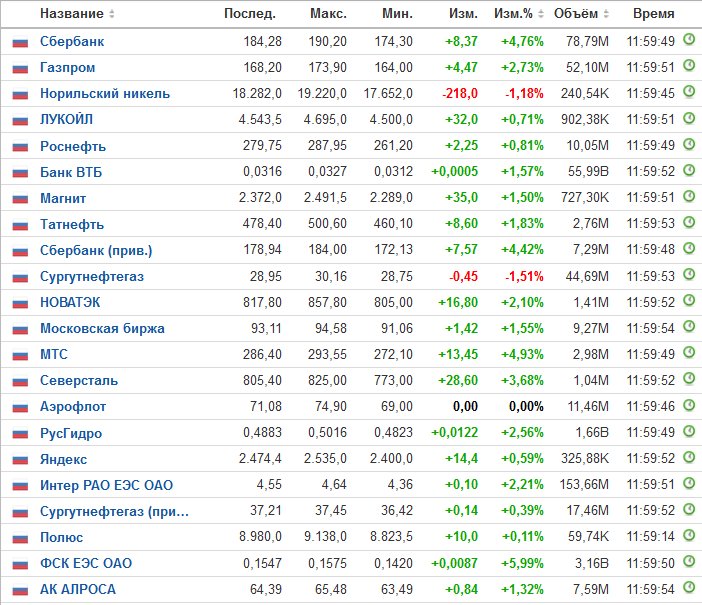This screenshot has width=702, height=605.
Task: Click the clock icon in Норильский никель row
Action: tap(689, 92)
